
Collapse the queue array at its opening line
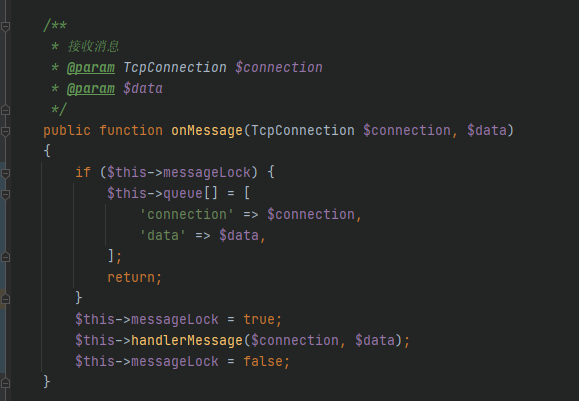[x=5, y=194]
